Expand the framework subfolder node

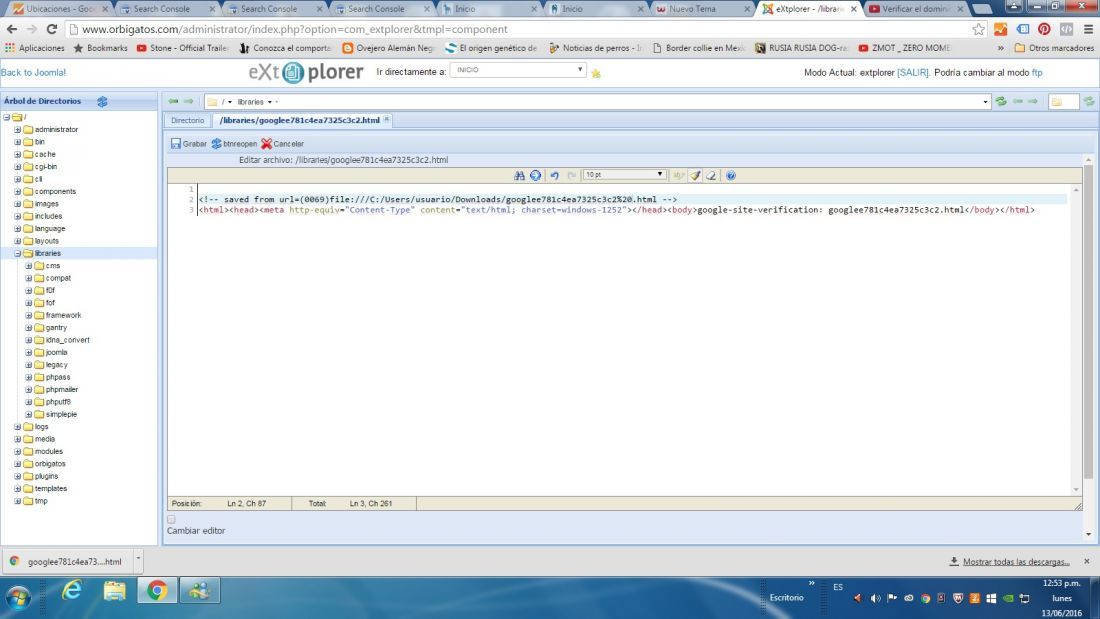click(x=29, y=315)
